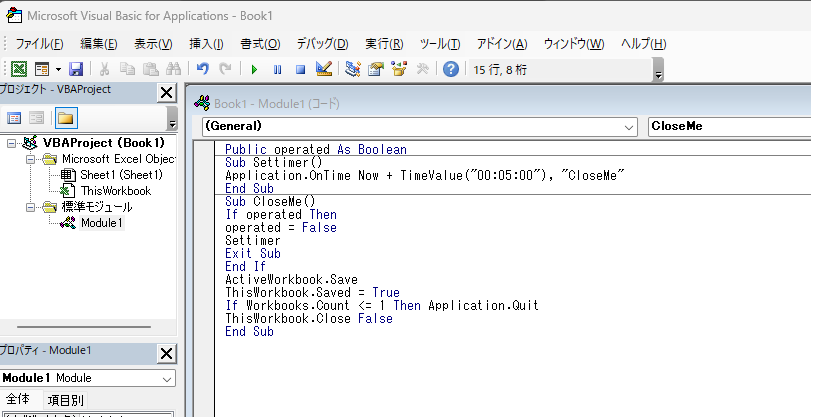Run the macro with the green play icon
Image resolution: width=827 pixels, height=417 pixels.
pos(254,69)
